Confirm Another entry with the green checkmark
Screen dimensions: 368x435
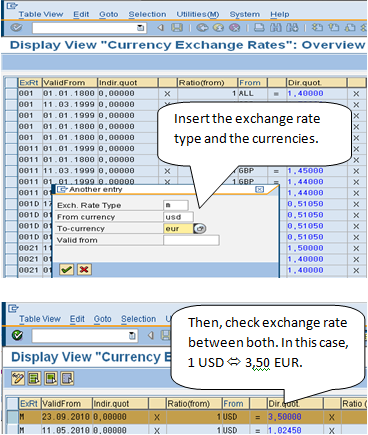[67, 269]
